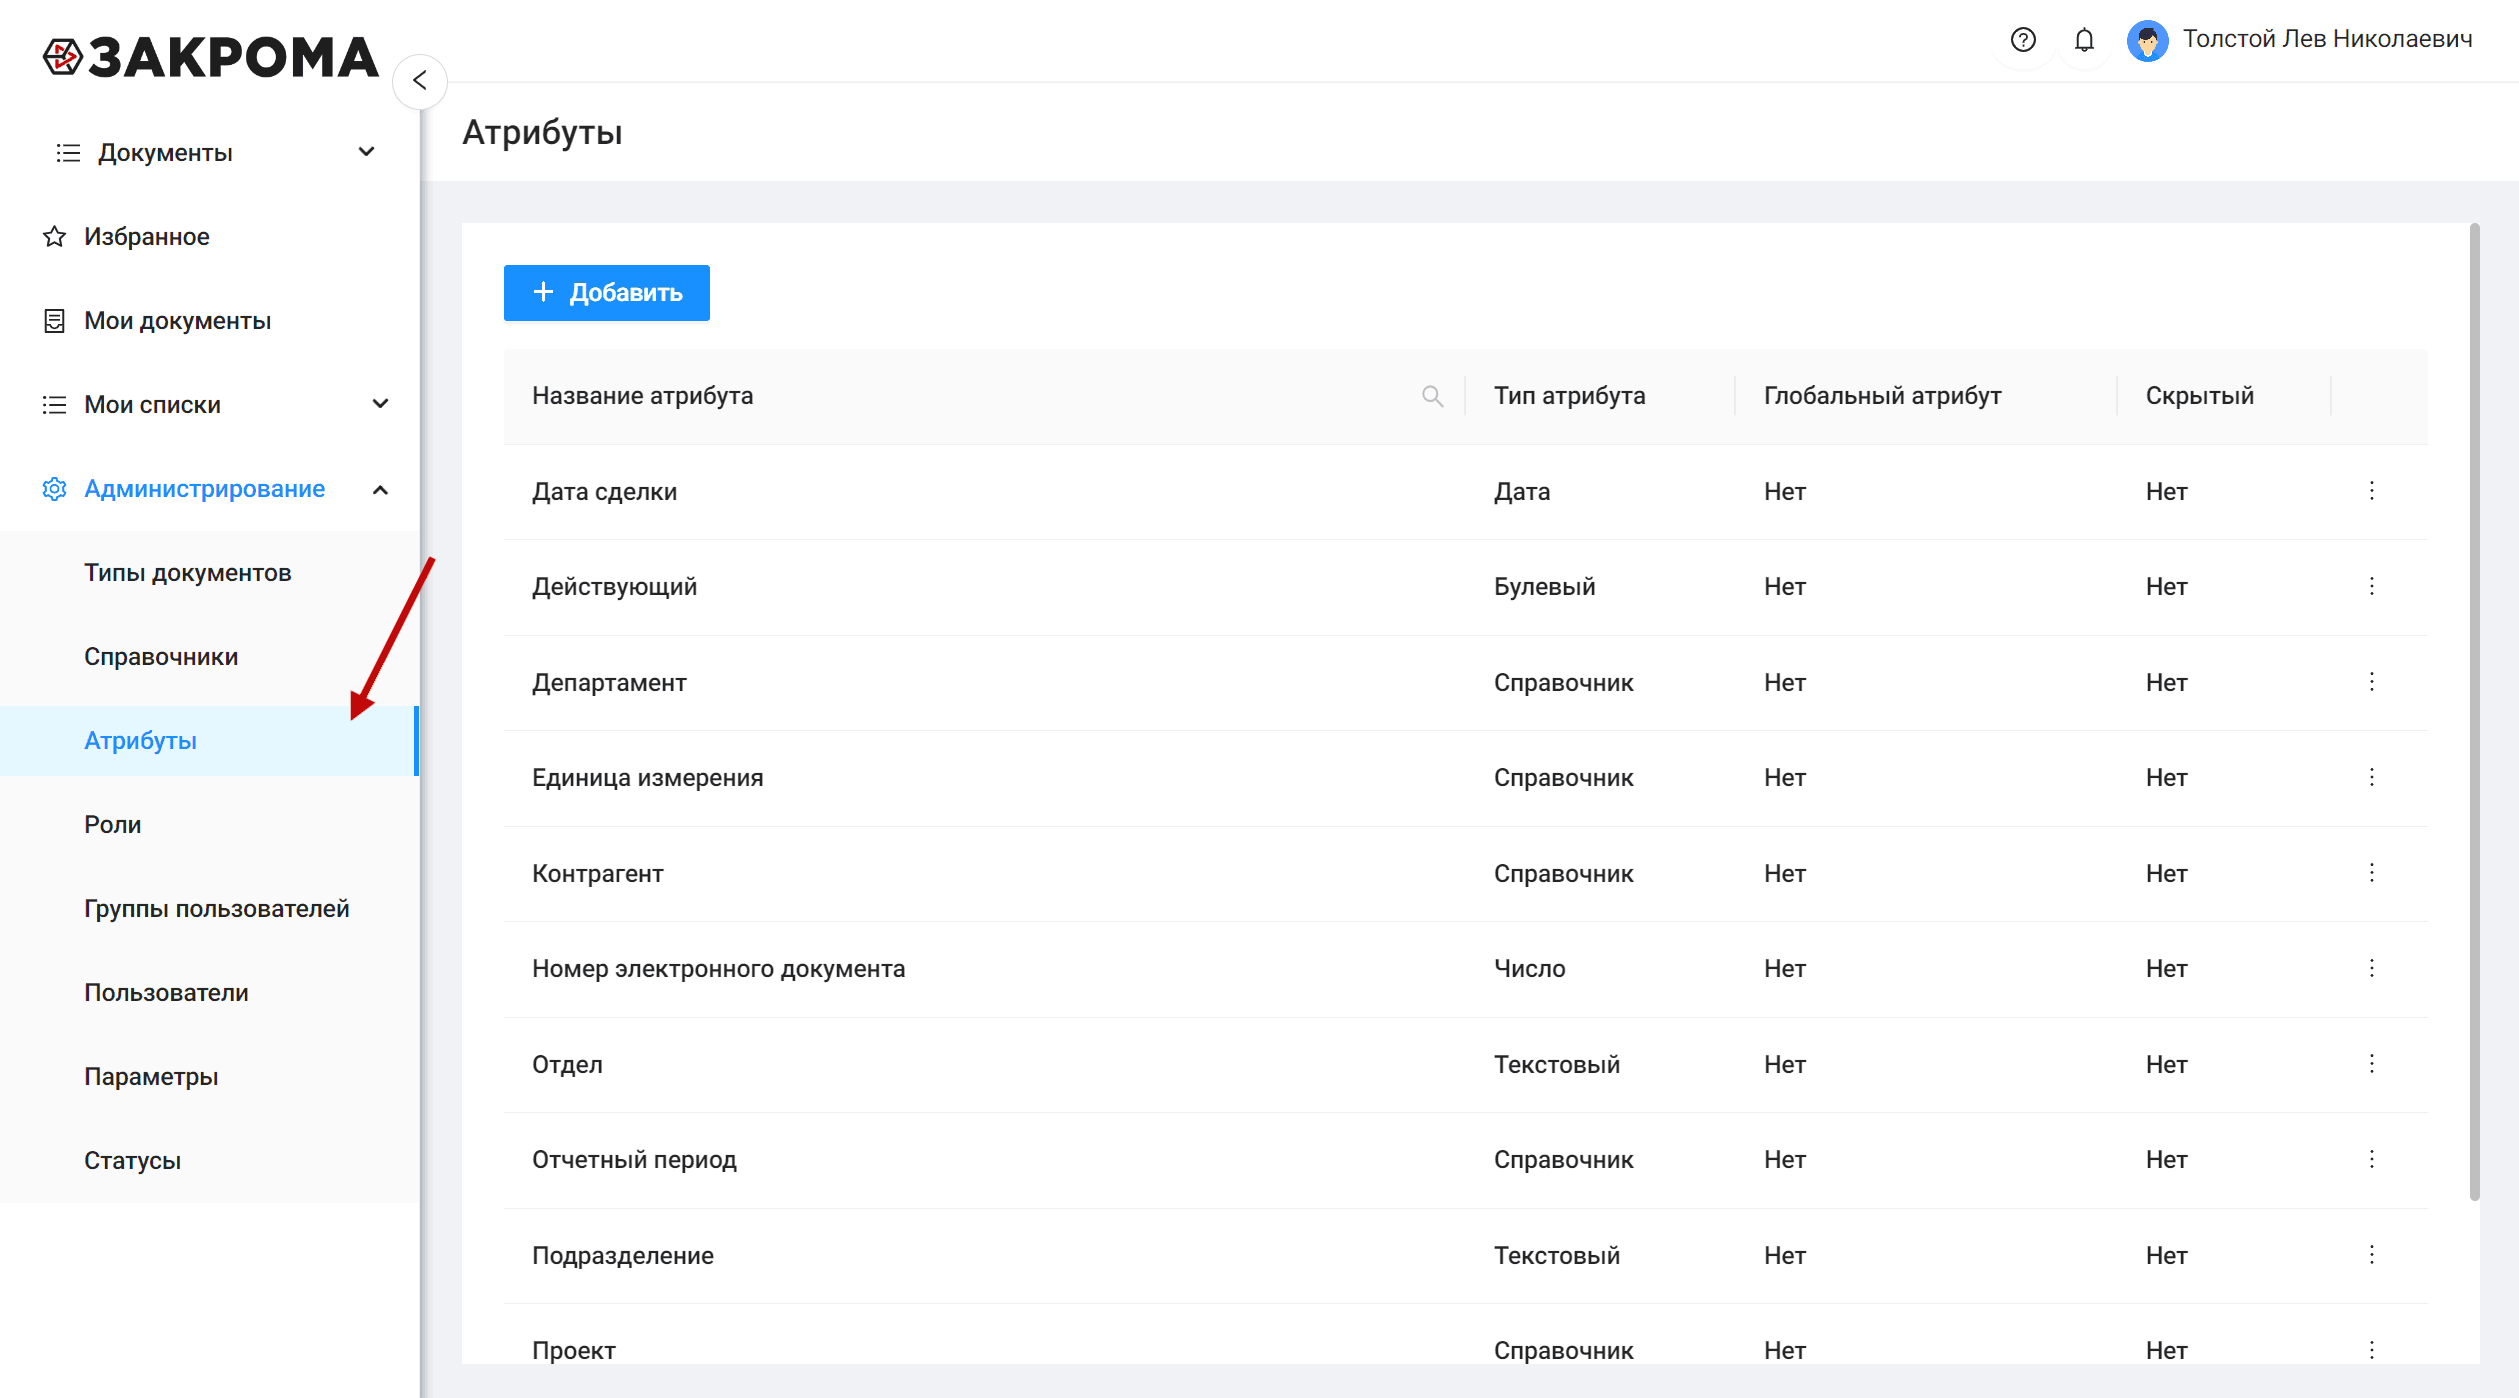Click Тип атрибута column header
This screenshot has width=2519, height=1398.
tap(1569, 396)
